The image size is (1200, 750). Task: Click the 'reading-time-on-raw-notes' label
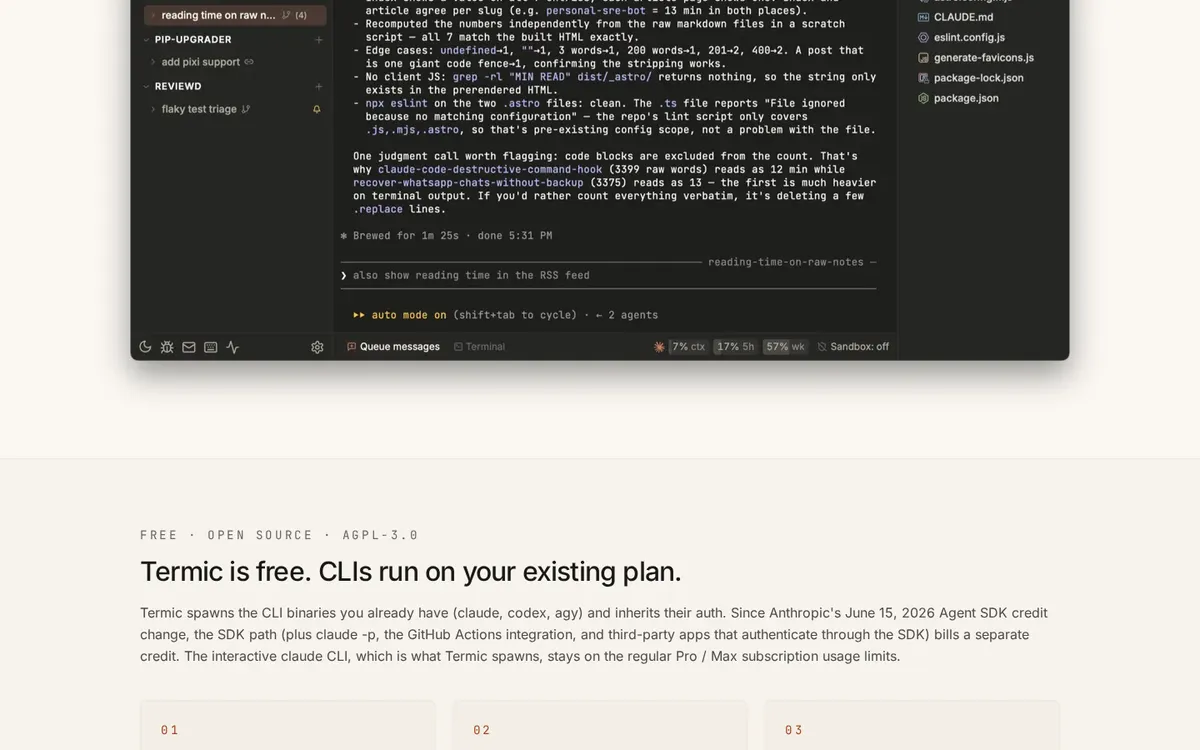pyautogui.click(x=786, y=262)
